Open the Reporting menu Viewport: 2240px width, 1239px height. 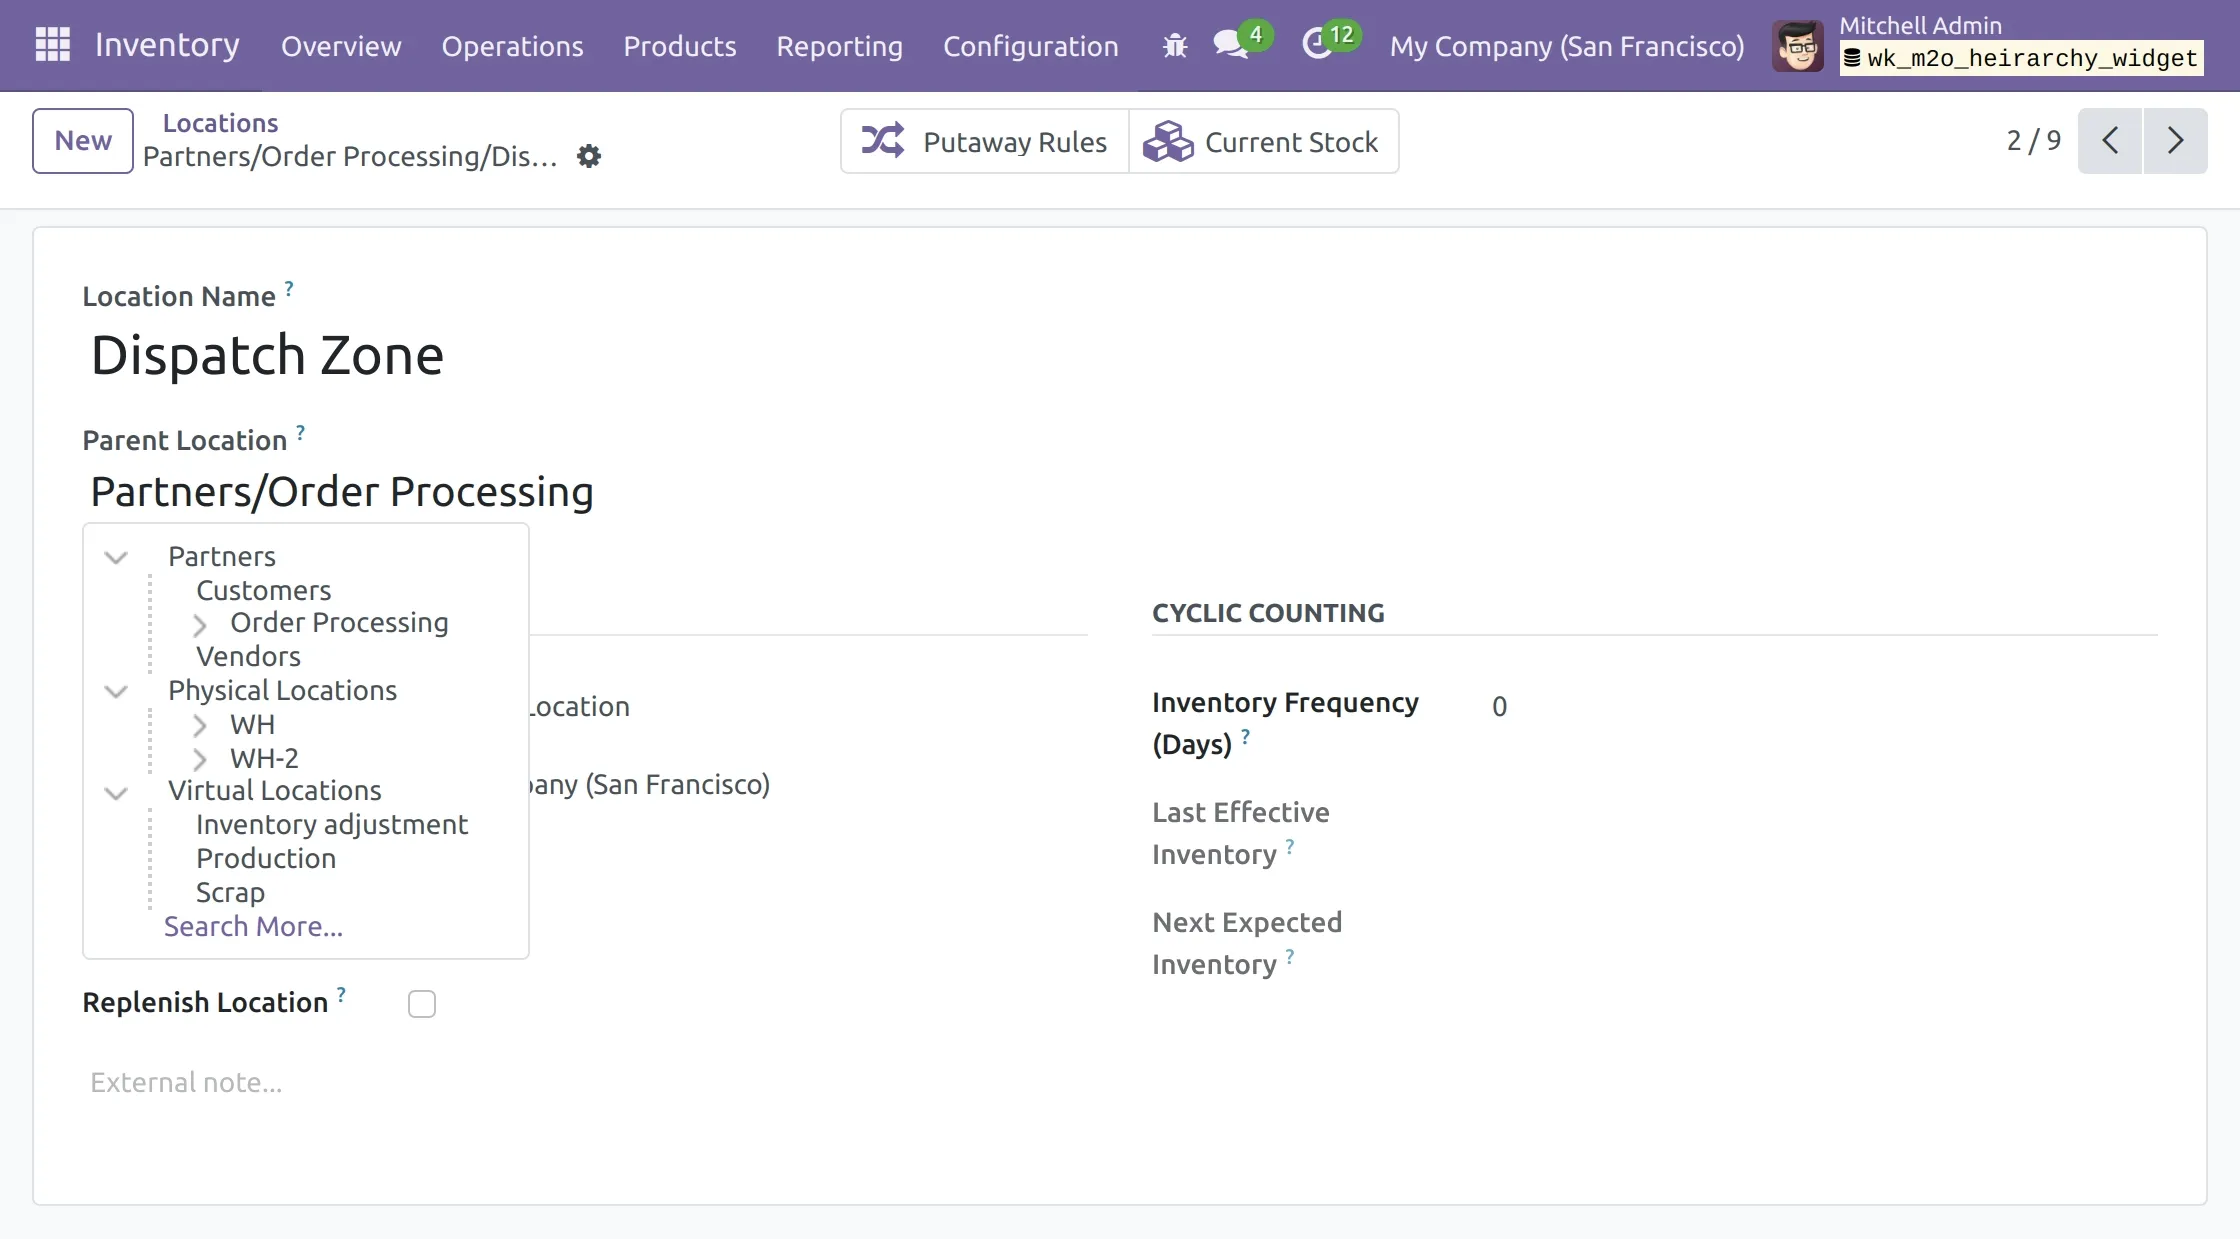839,46
